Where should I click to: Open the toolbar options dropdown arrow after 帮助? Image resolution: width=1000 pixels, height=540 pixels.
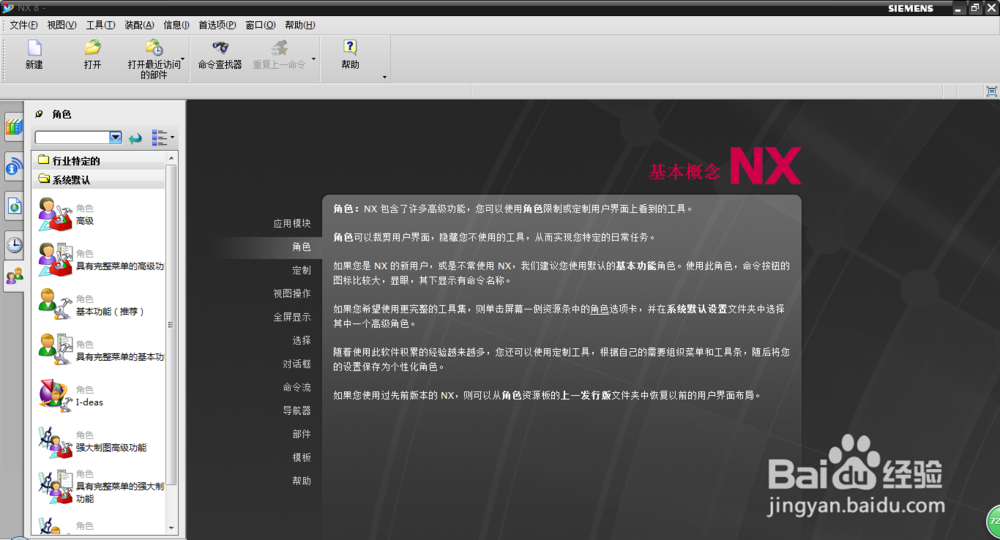tap(384, 77)
